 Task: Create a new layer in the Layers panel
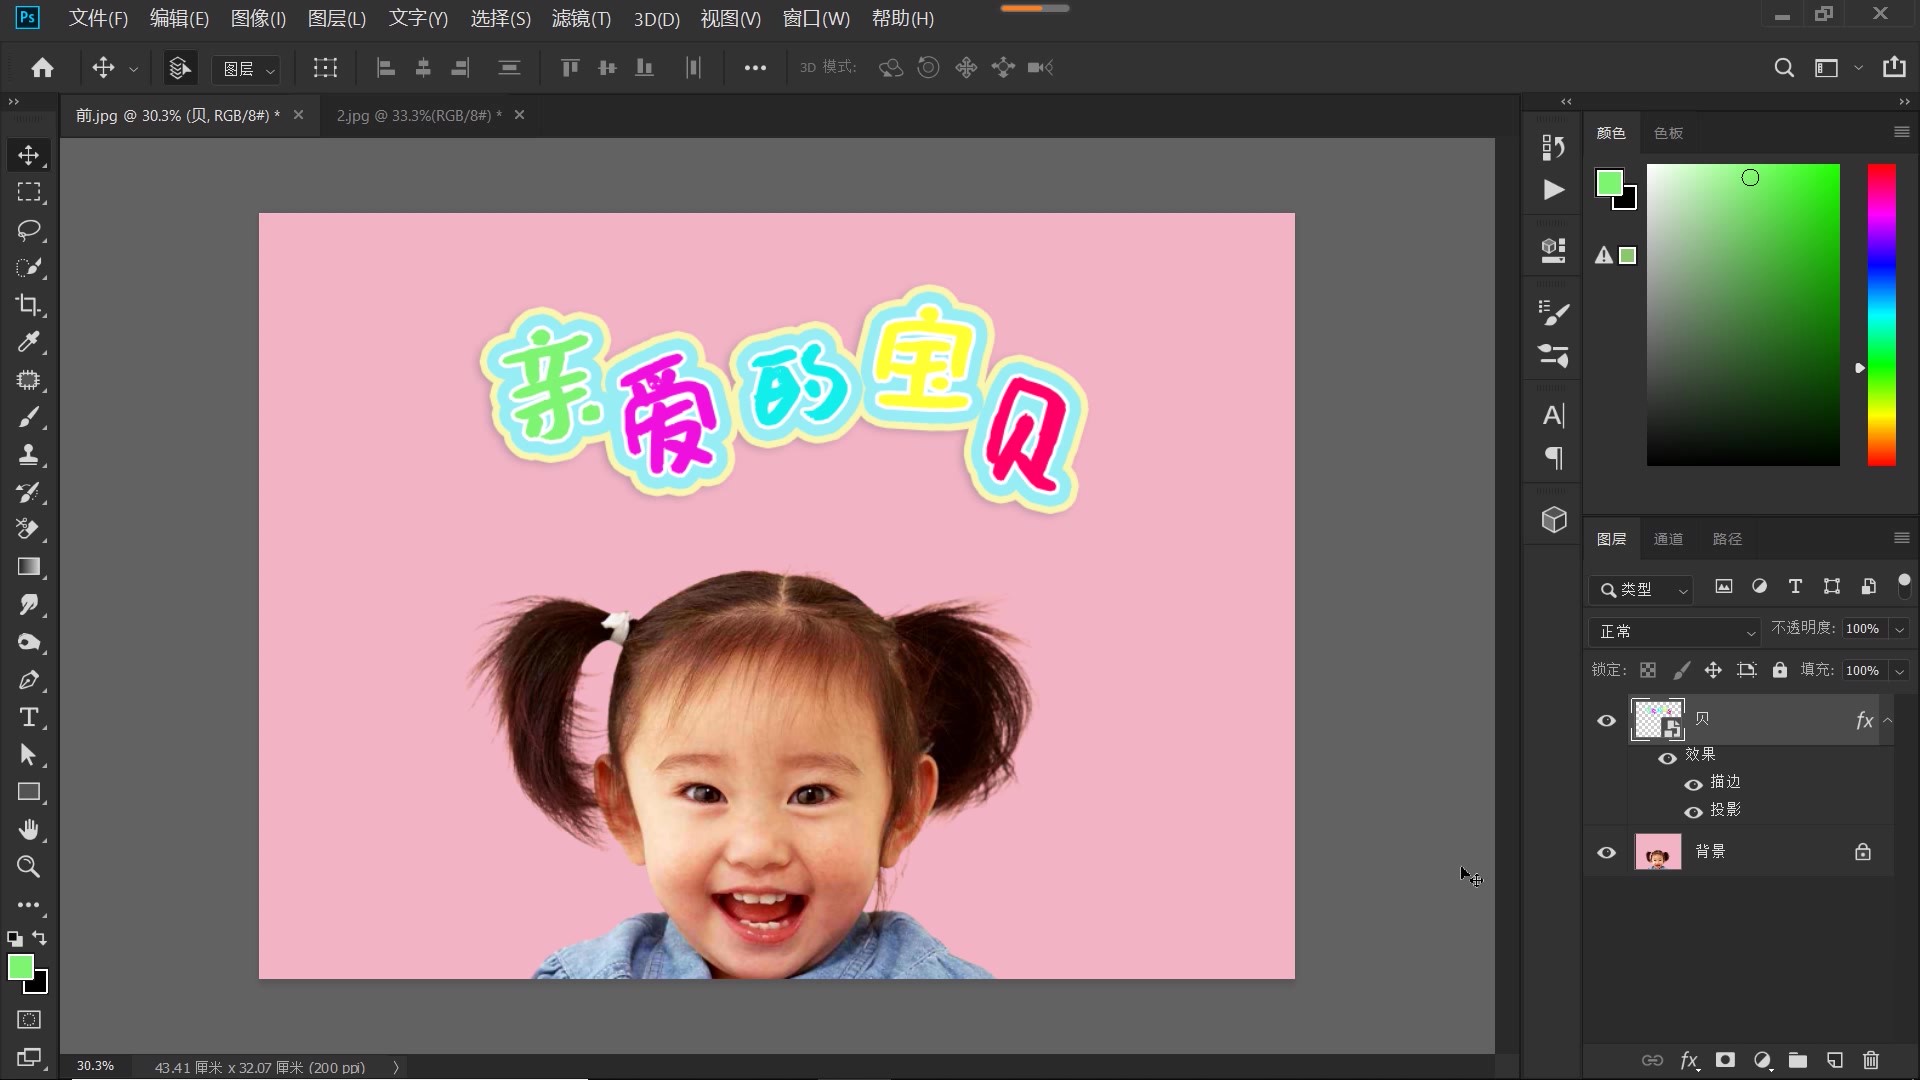click(x=1834, y=1061)
